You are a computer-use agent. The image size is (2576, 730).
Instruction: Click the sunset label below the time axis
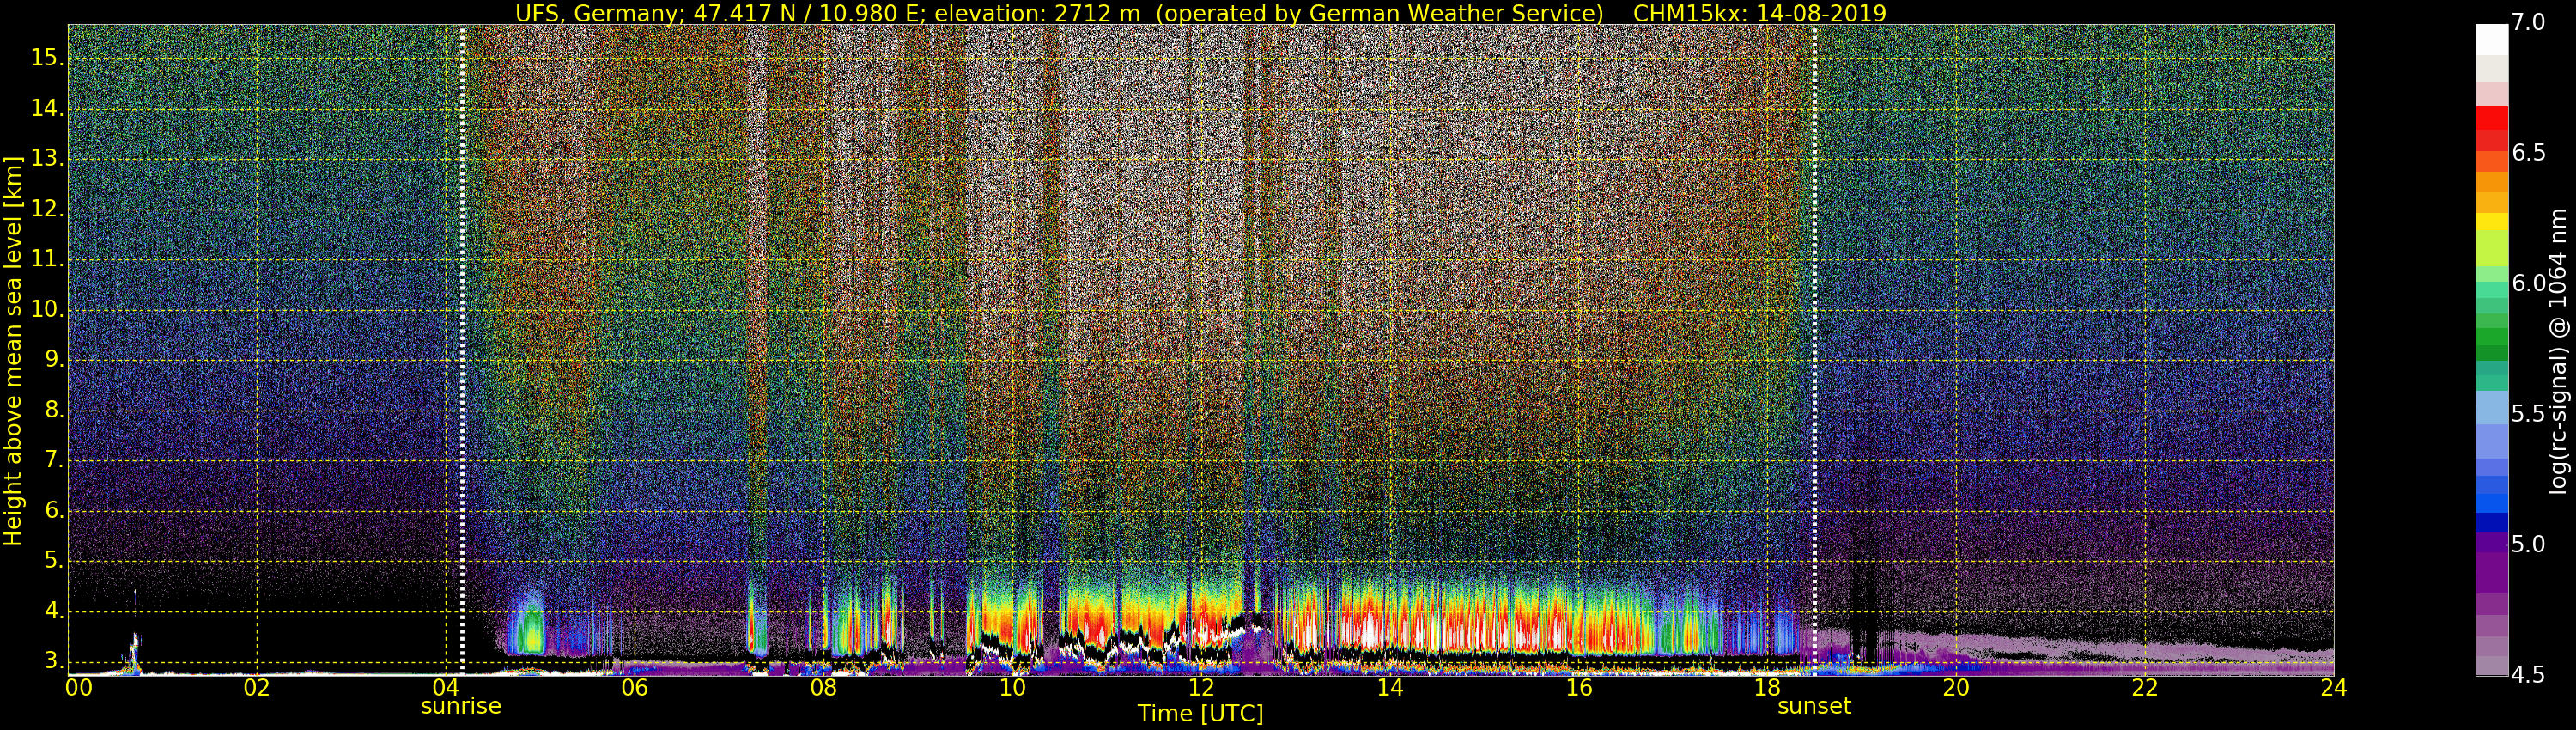[1813, 706]
